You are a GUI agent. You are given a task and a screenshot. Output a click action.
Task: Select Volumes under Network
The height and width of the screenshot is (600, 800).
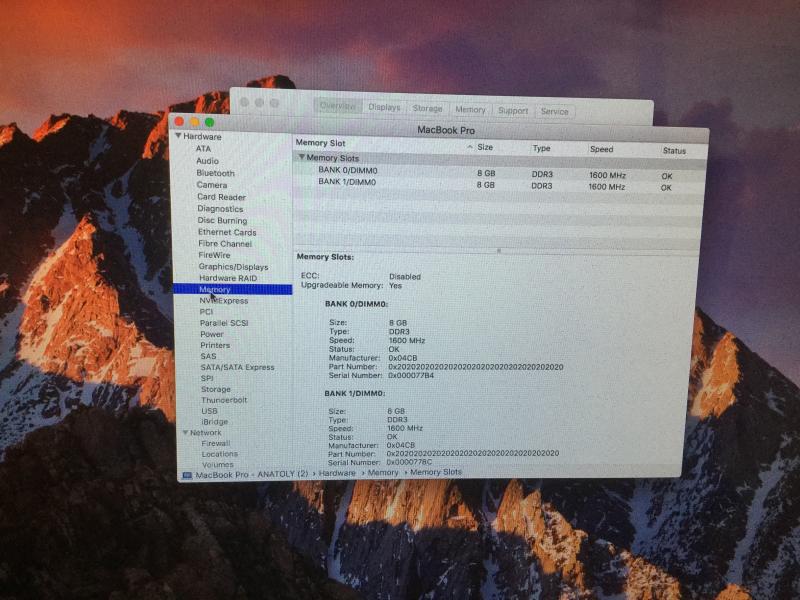218,465
